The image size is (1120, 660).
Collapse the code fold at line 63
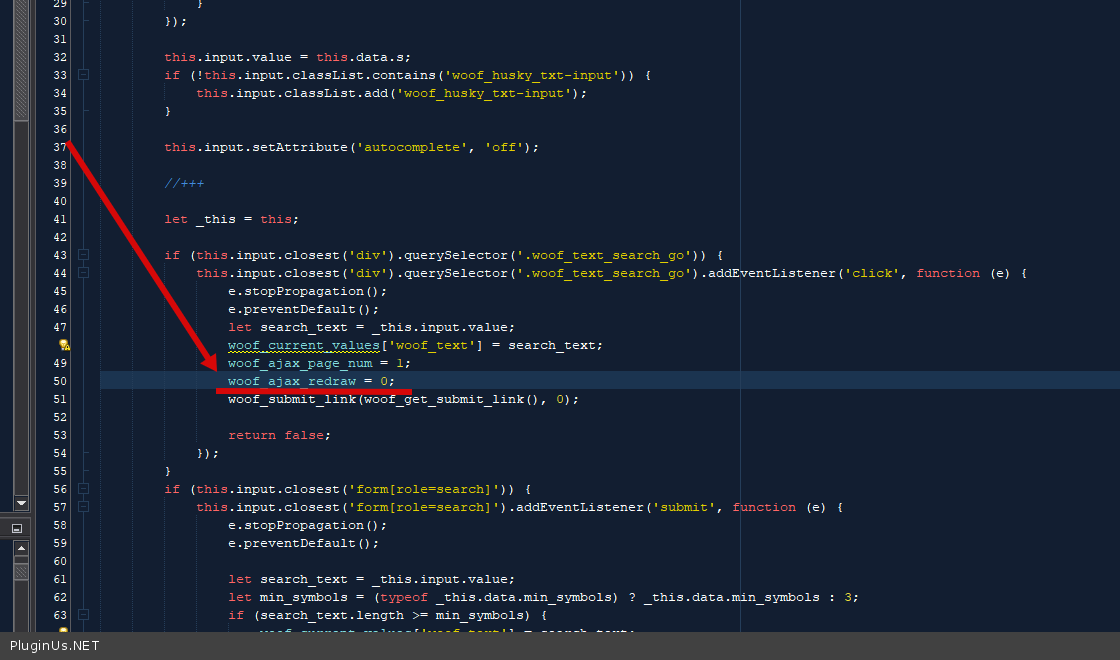coord(83,615)
